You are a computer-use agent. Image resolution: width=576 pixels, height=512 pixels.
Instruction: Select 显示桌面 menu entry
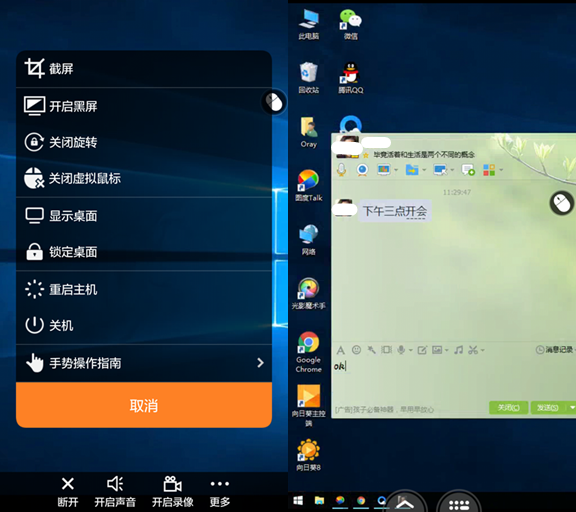point(144,216)
